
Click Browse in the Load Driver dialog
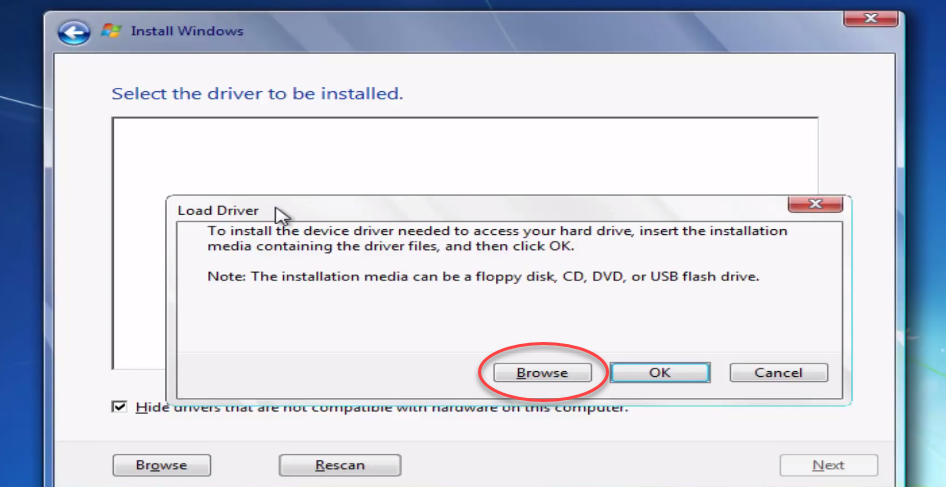[542, 372]
